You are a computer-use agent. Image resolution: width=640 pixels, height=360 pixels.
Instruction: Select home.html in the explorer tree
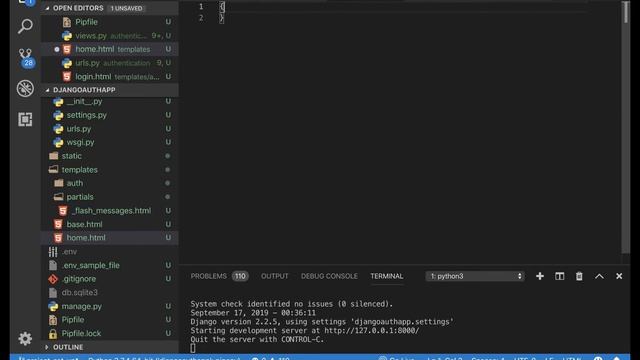coord(109,238)
